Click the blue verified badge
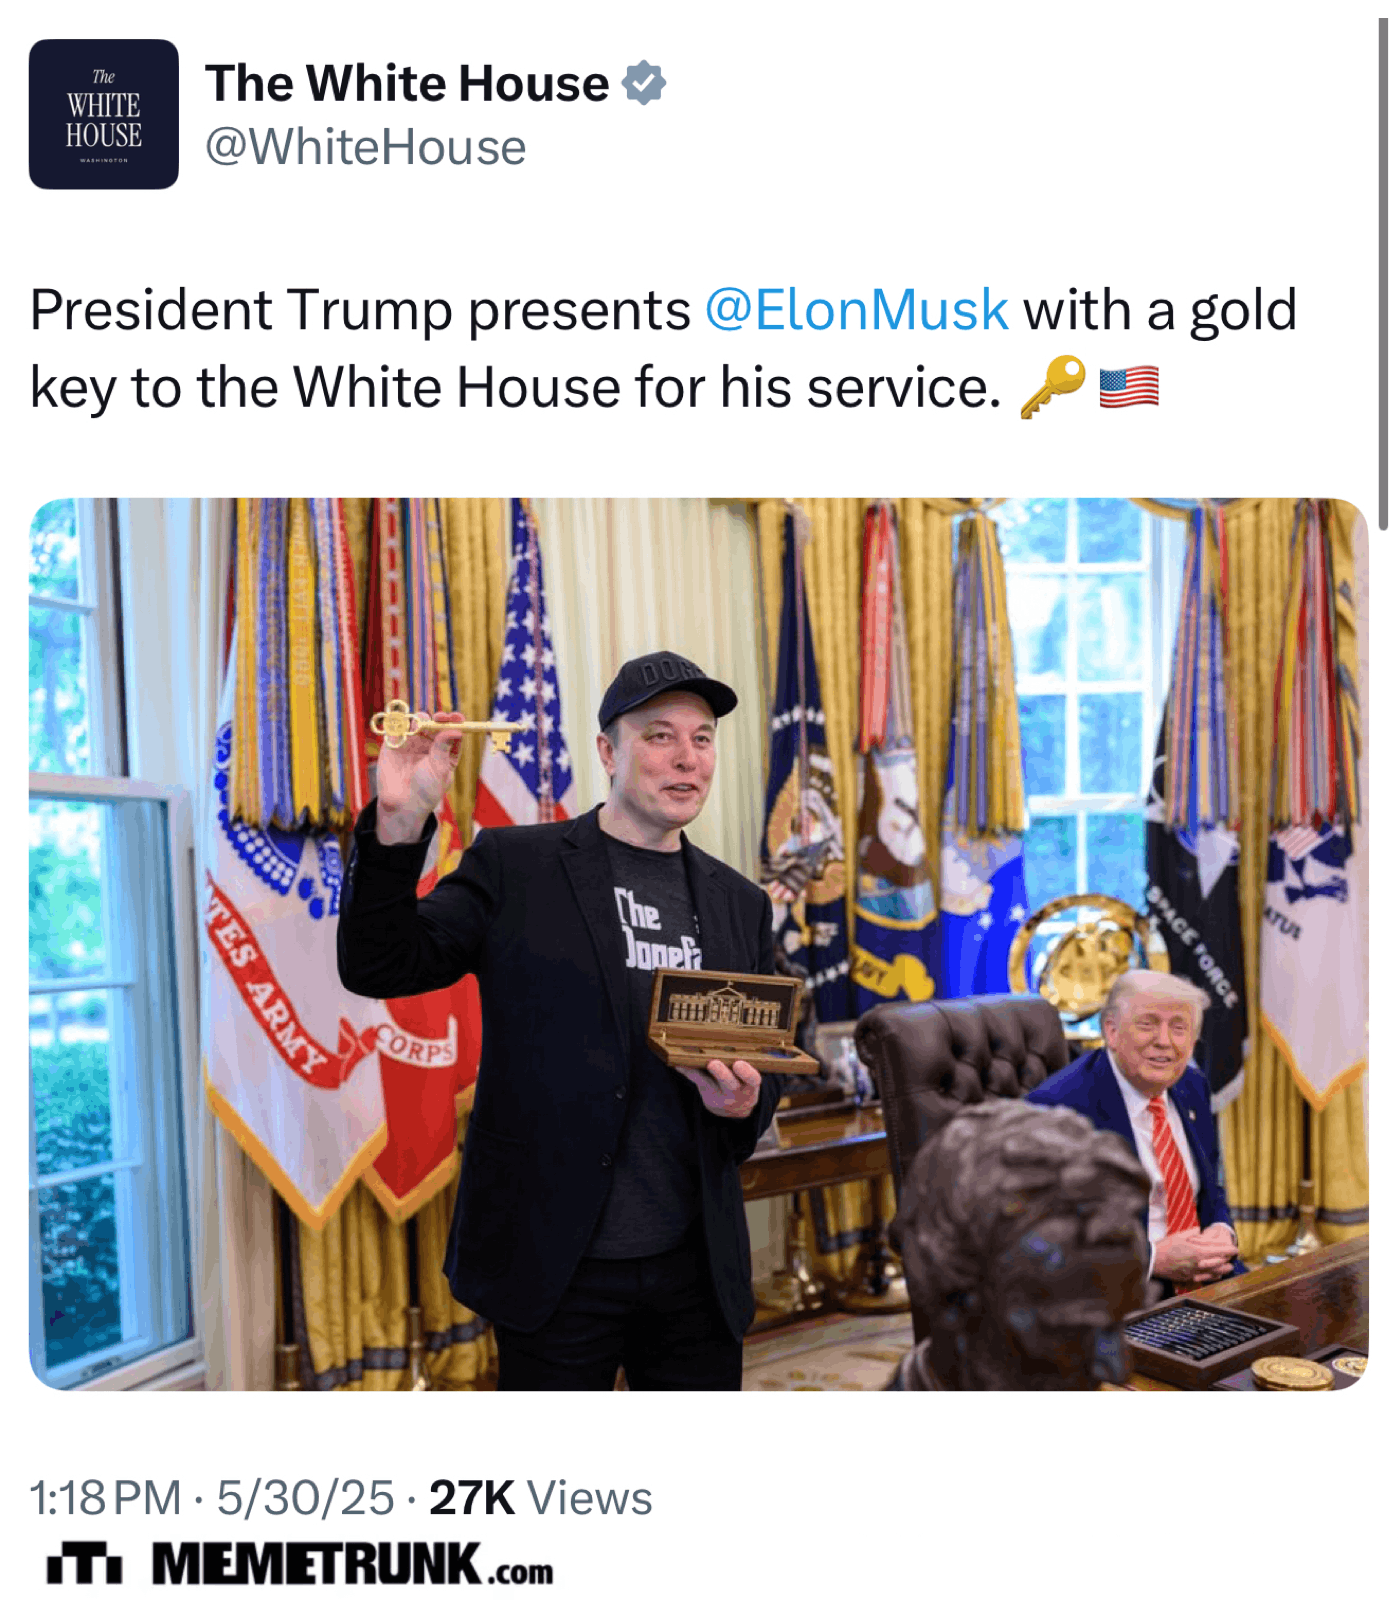 [644, 83]
